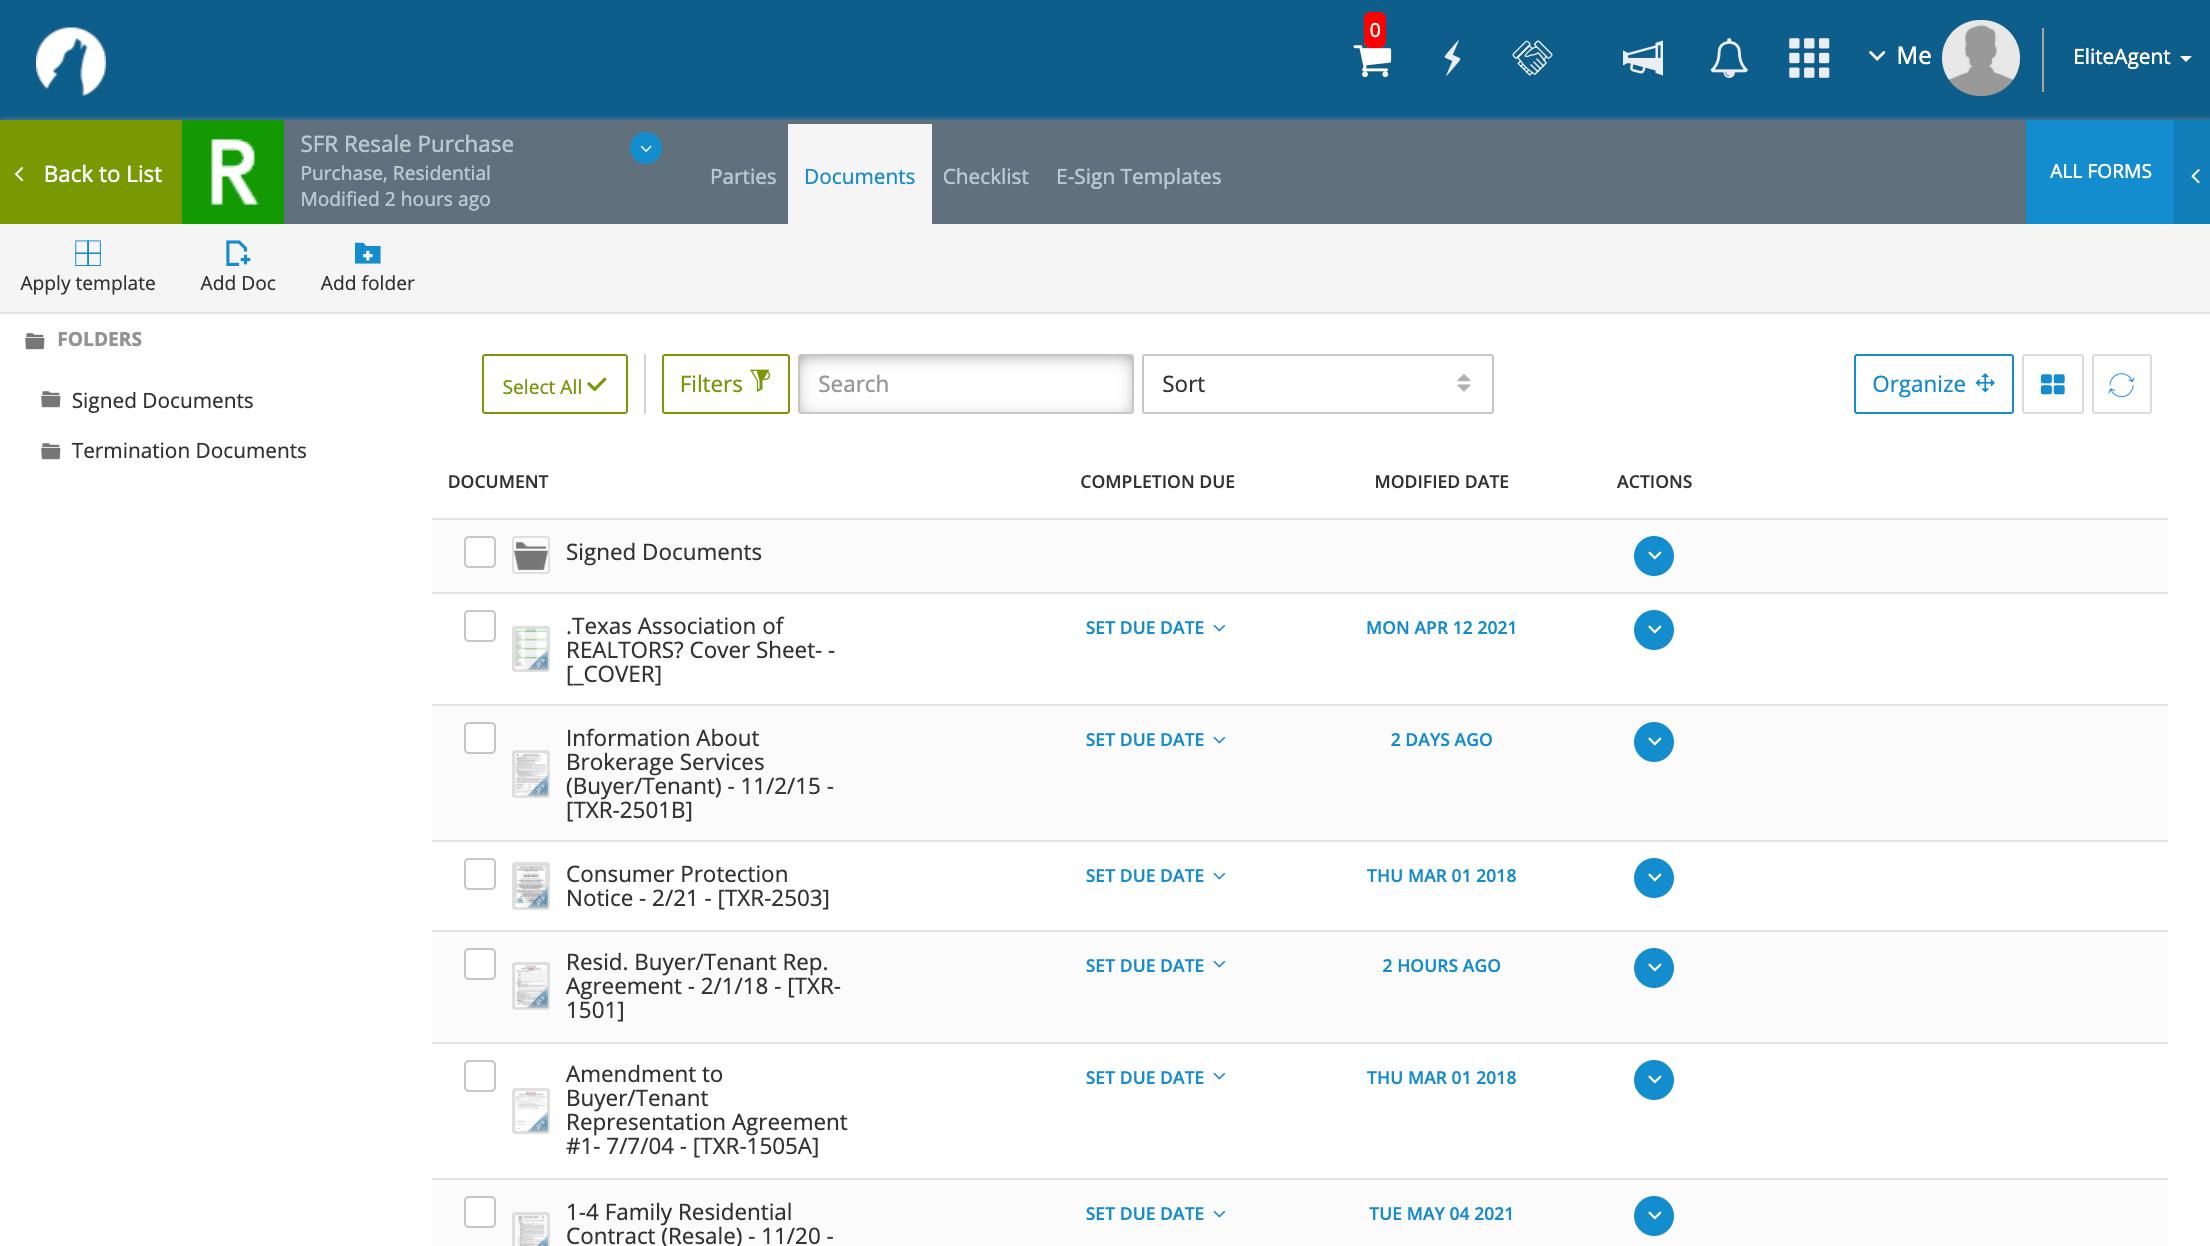Image resolution: width=2210 pixels, height=1246 pixels.
Task: Open the Parties tab
Action: tap(742, 176)
